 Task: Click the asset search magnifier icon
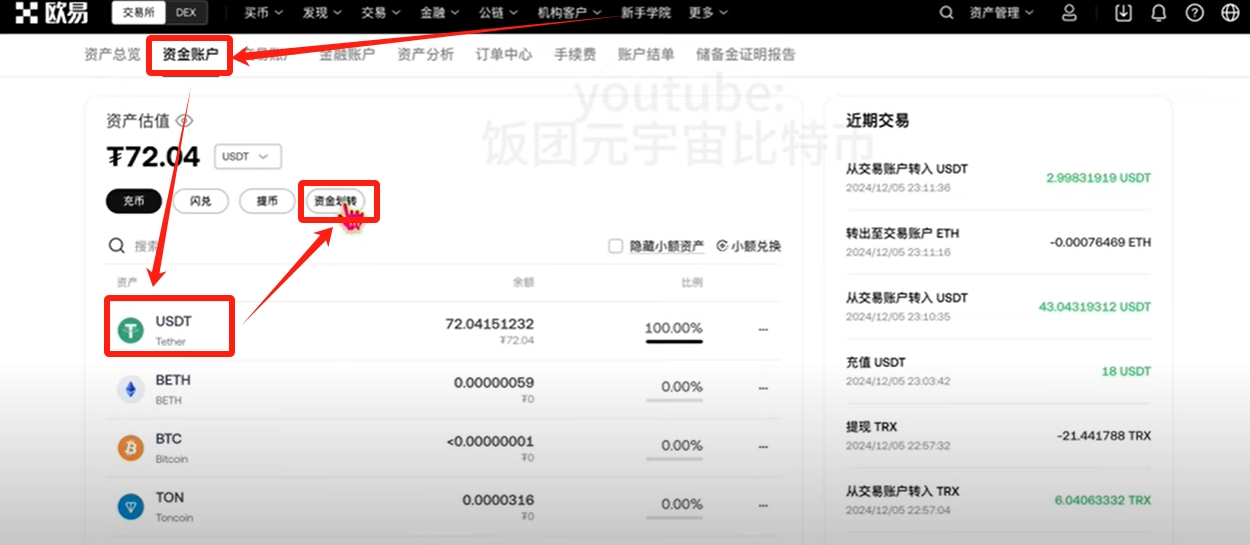[x=117, y=246]
